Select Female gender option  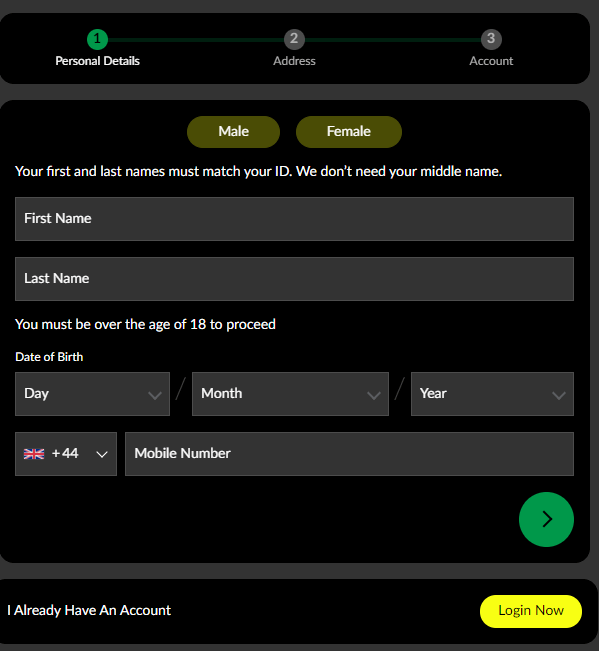(349, 132)
